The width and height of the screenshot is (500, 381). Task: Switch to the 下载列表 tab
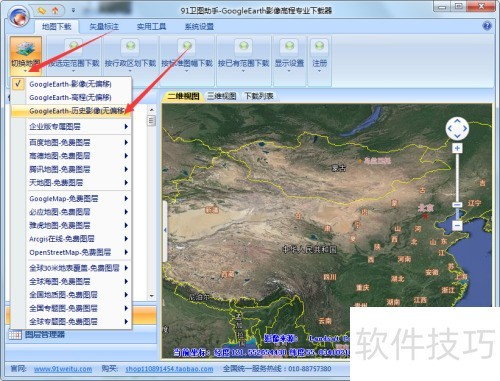259,96
